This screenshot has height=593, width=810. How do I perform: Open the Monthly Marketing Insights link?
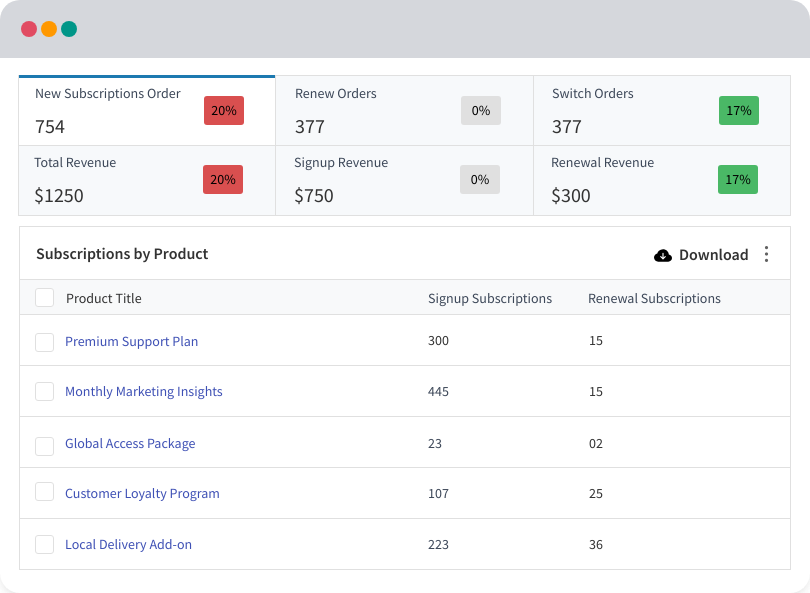tap(143, 392)
